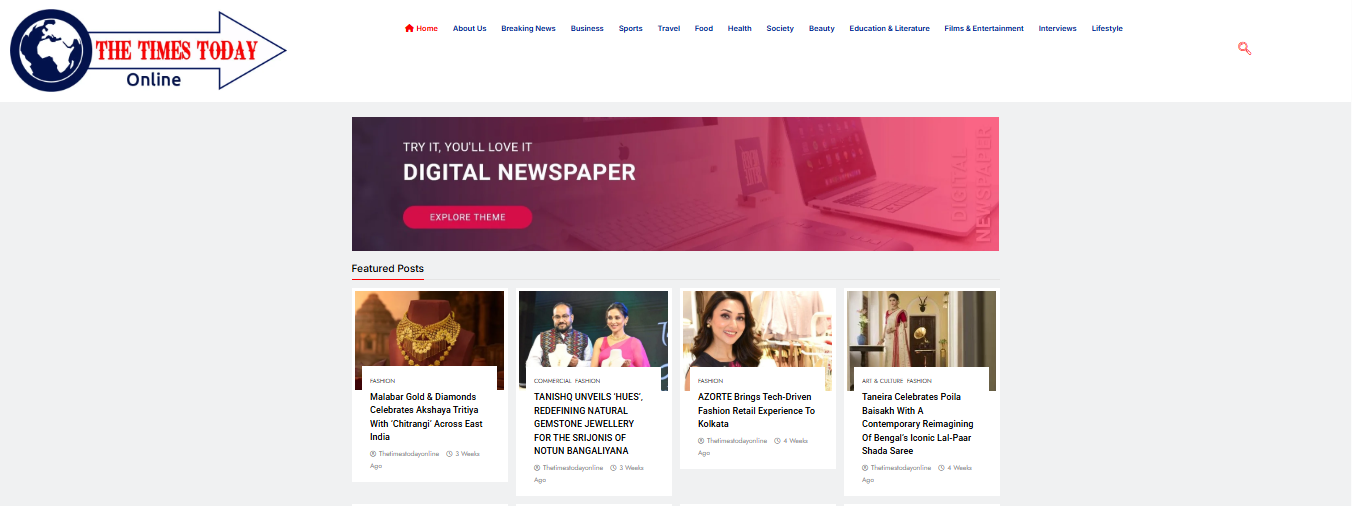Image resolution: width=1352 pixels, height=506 pixels.
Task: Open the Interviews category
Action: point(1057,28)
